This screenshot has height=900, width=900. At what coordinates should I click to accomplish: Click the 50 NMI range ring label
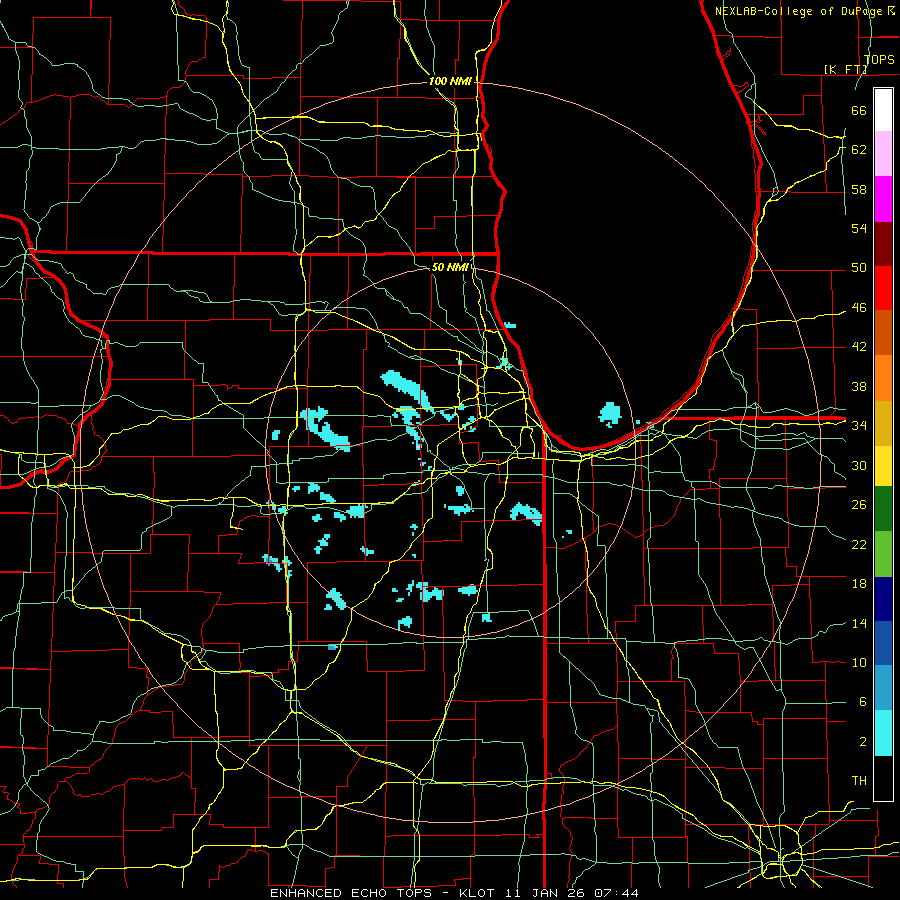click(451, 267)
